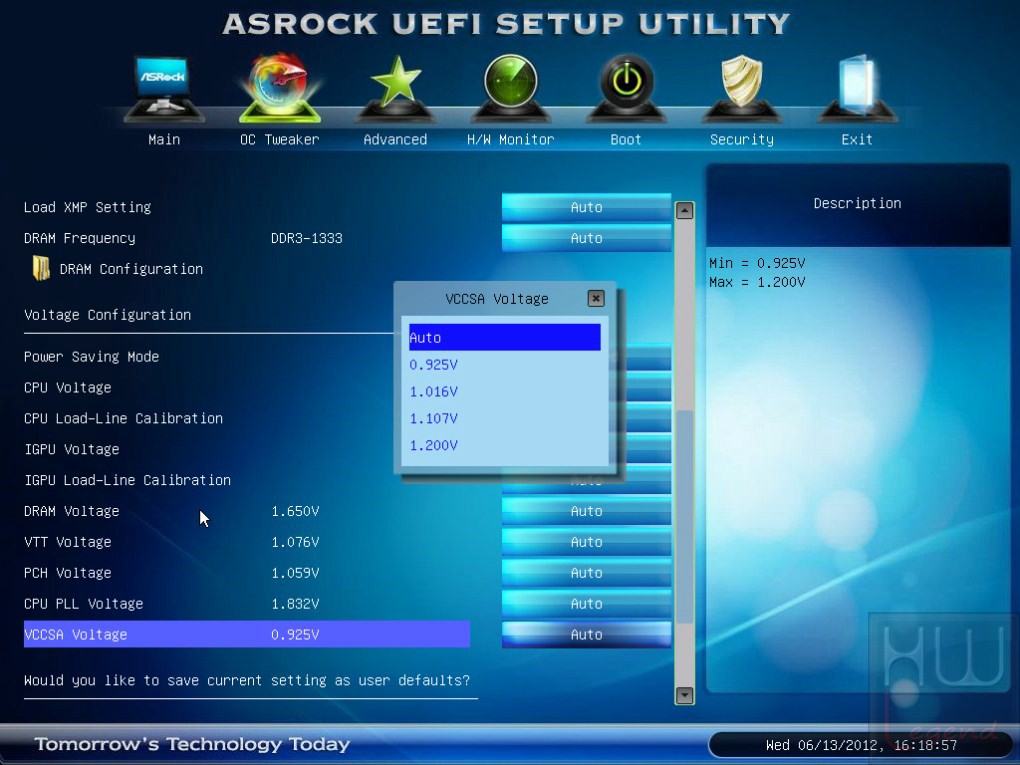Open DRAM Frequency Auto dropdown
This screenshot has height=765, width=1020.
(x=586, y=238)
